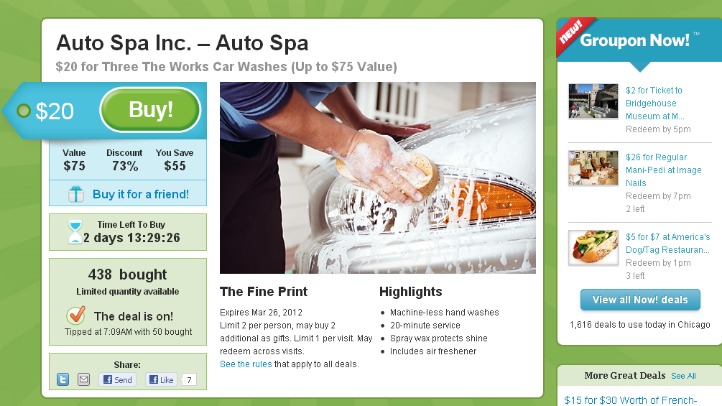722x406 pixels.
Task: Click the gift box icon
Action: [x=76, y=194]
